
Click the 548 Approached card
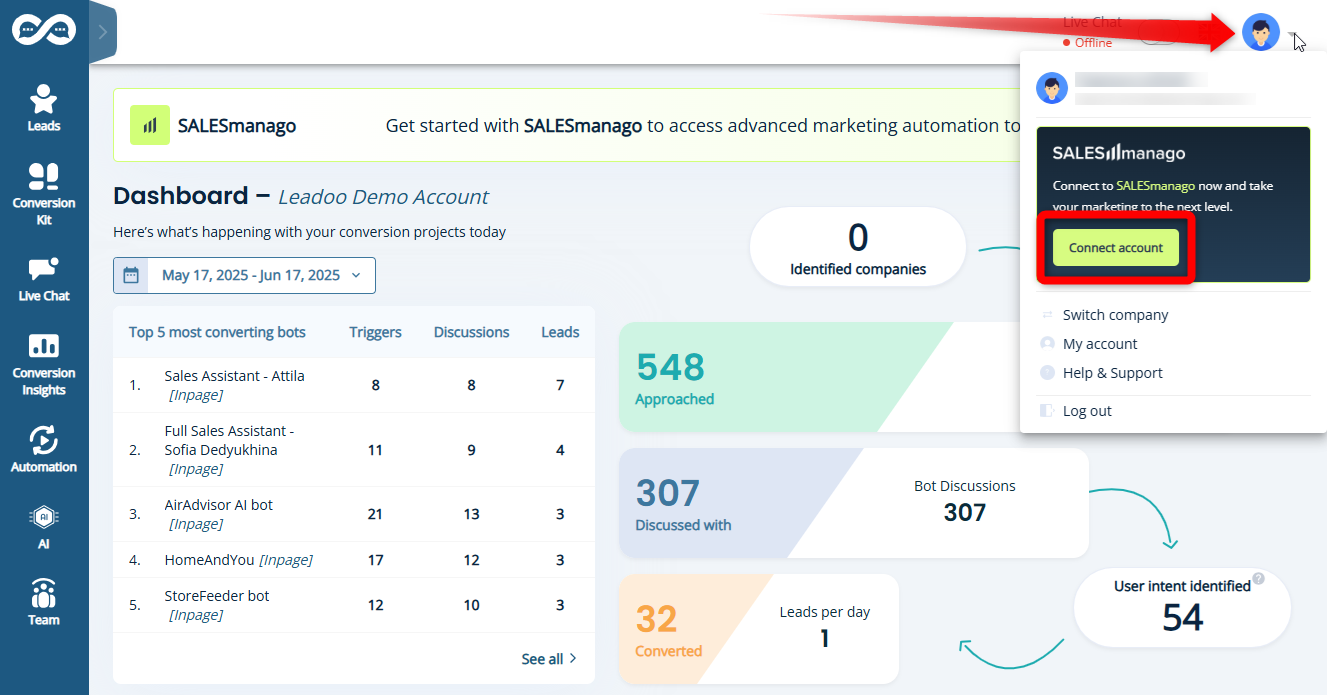pyautogui.click(x=820, y=377)
